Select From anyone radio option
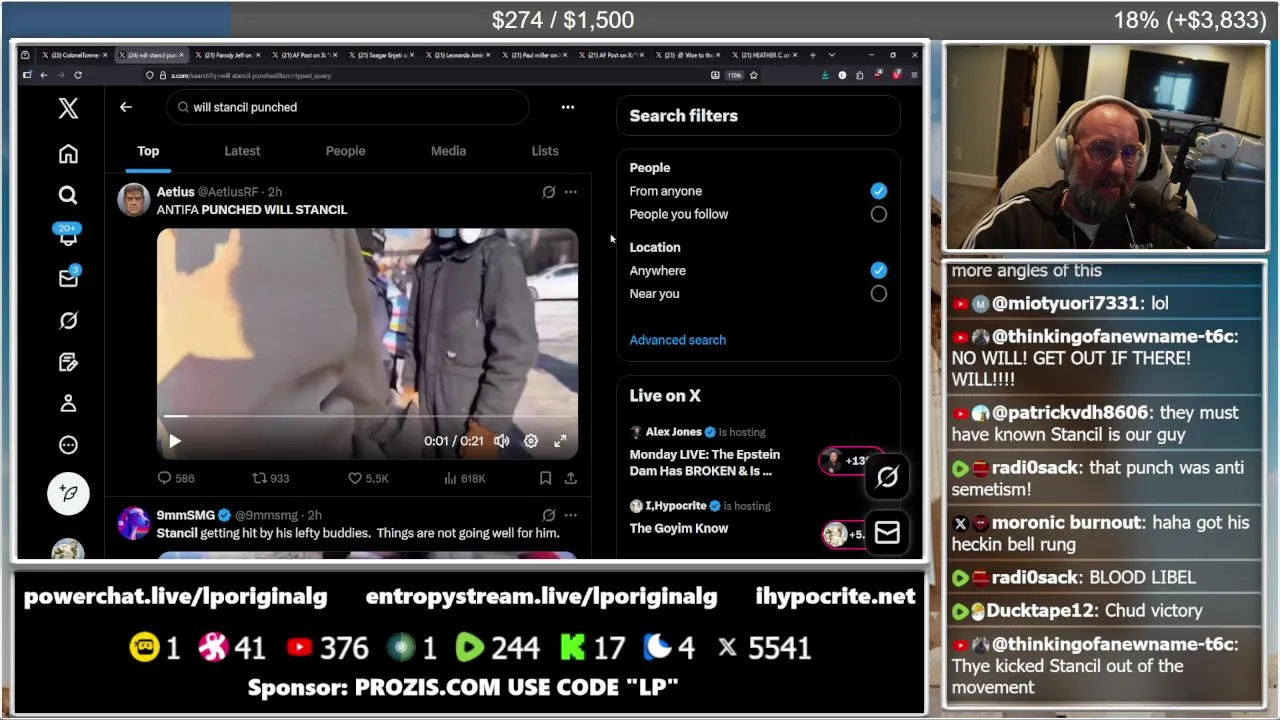 (x=878, y=191)
